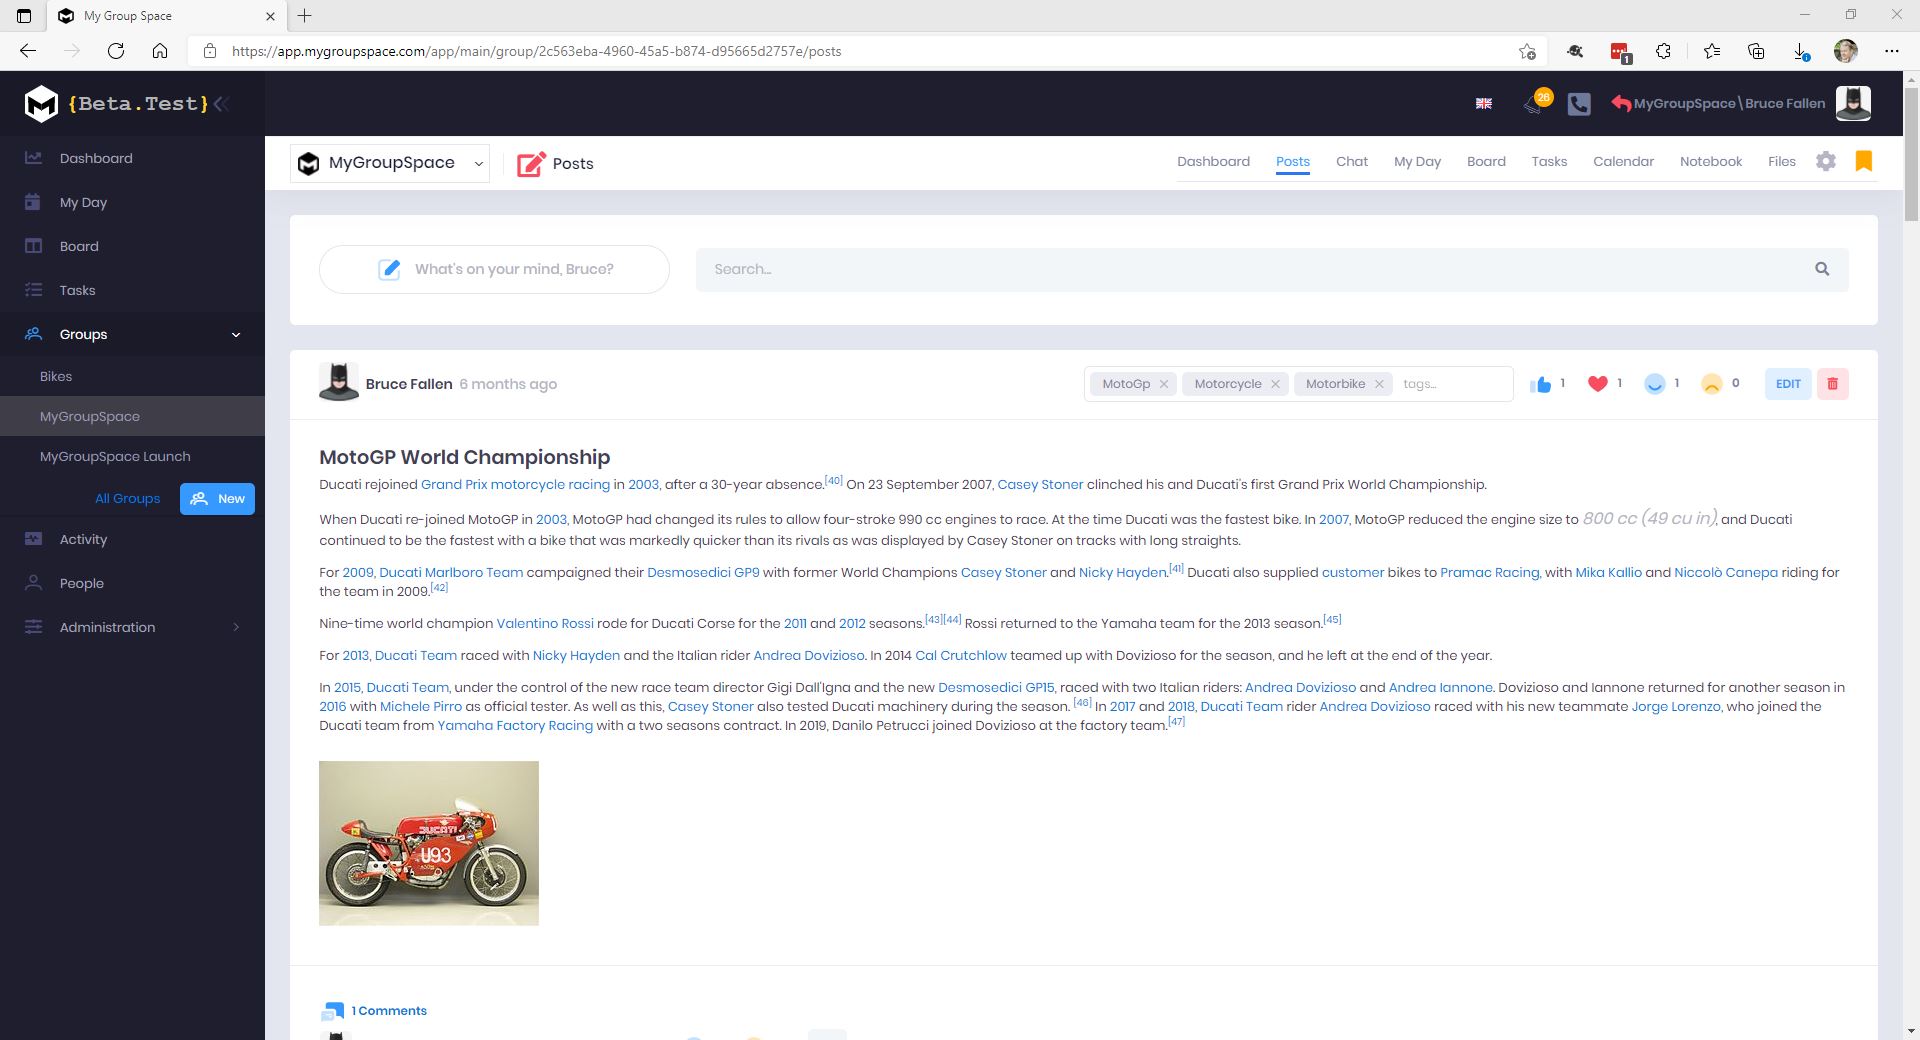Click the search magnifier icon
1920x1040 pixels.
tap(1822, 269)
